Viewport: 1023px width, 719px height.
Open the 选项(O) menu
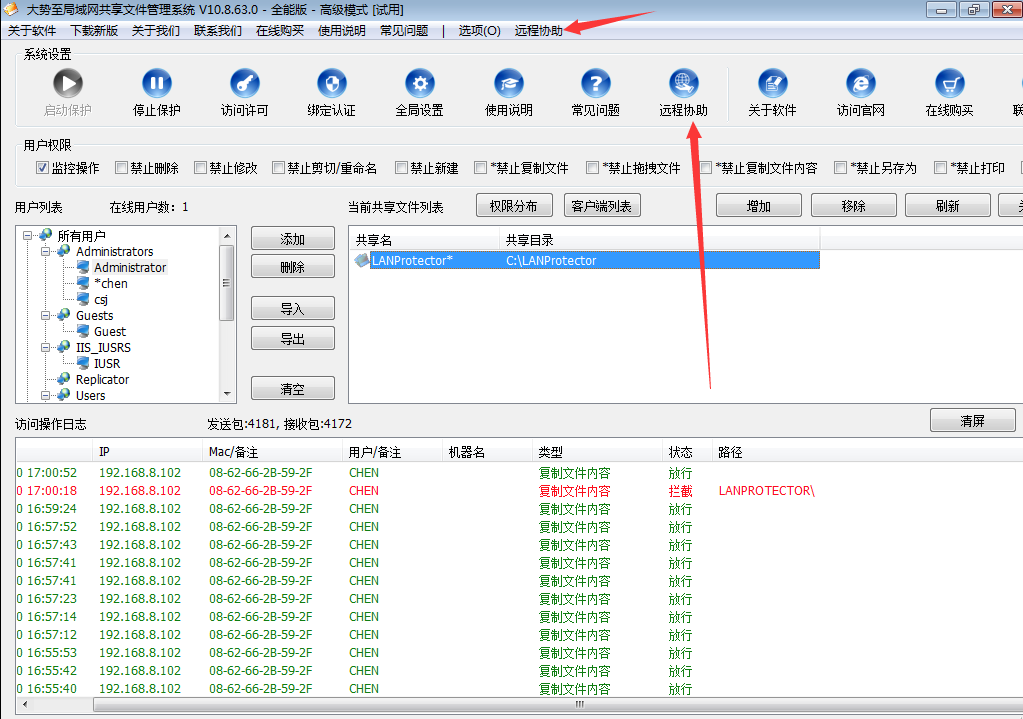pos(479,31)
